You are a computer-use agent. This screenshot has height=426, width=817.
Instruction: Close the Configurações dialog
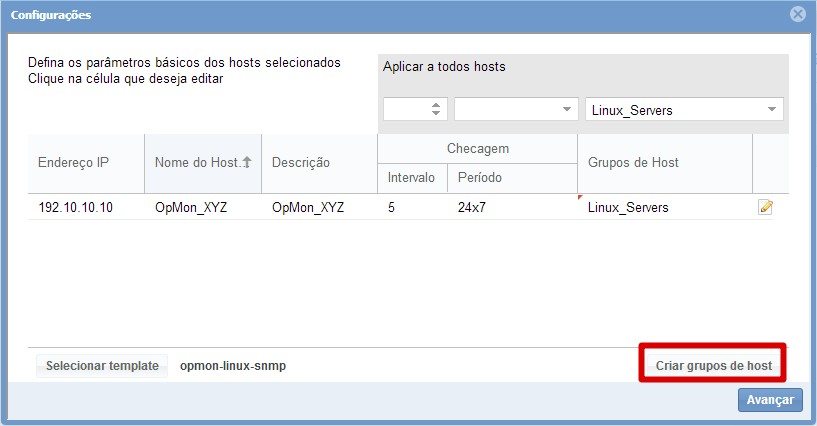[x=797, y=15]
